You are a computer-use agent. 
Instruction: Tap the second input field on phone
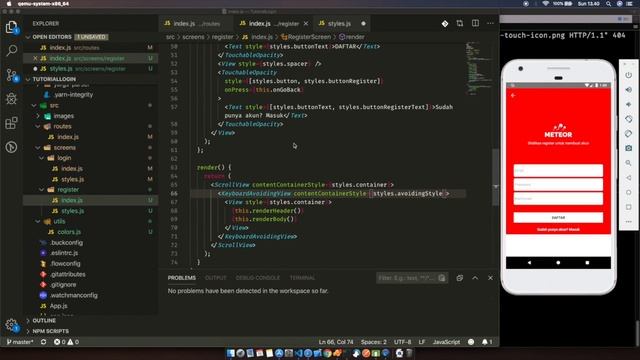pyautogui.click(x=558, y=184)
